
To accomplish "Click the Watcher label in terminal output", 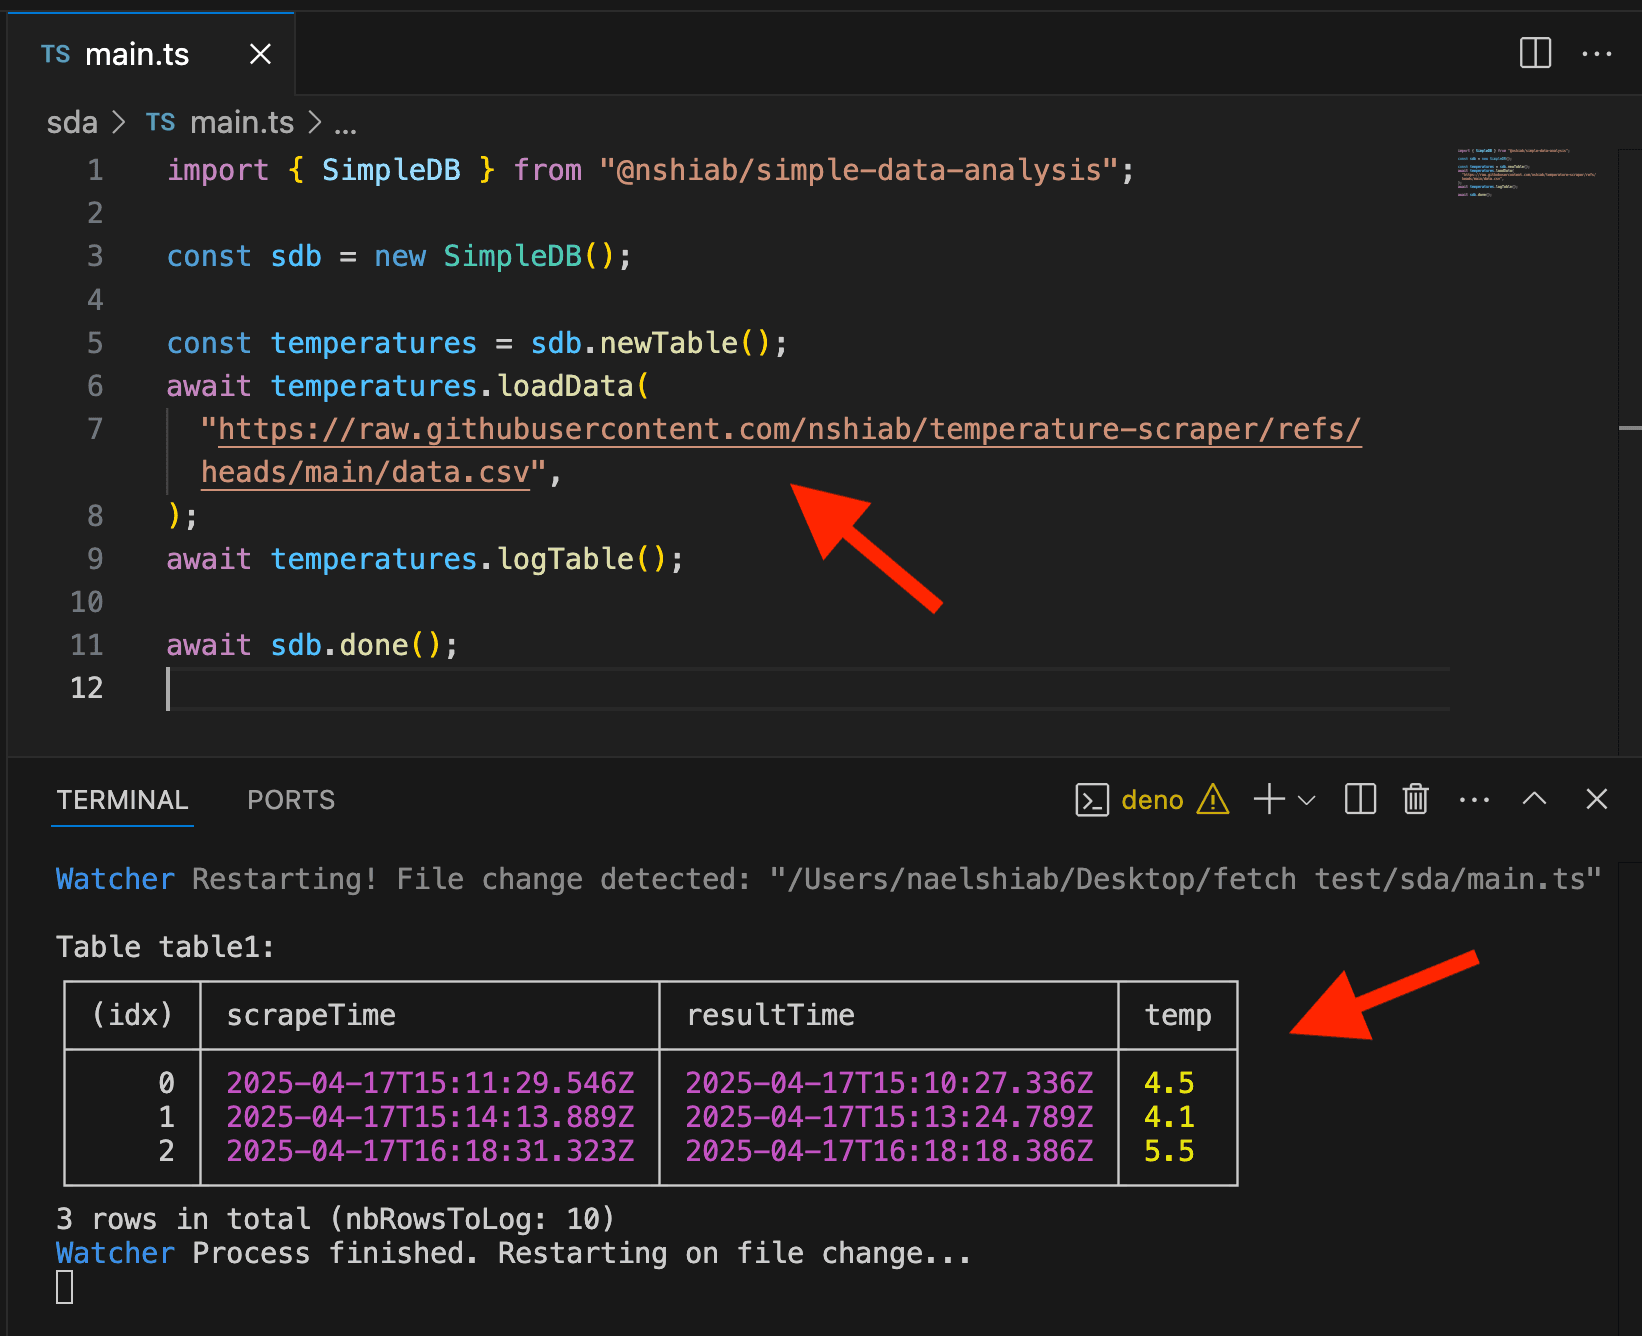I will (x=114, y=879).
